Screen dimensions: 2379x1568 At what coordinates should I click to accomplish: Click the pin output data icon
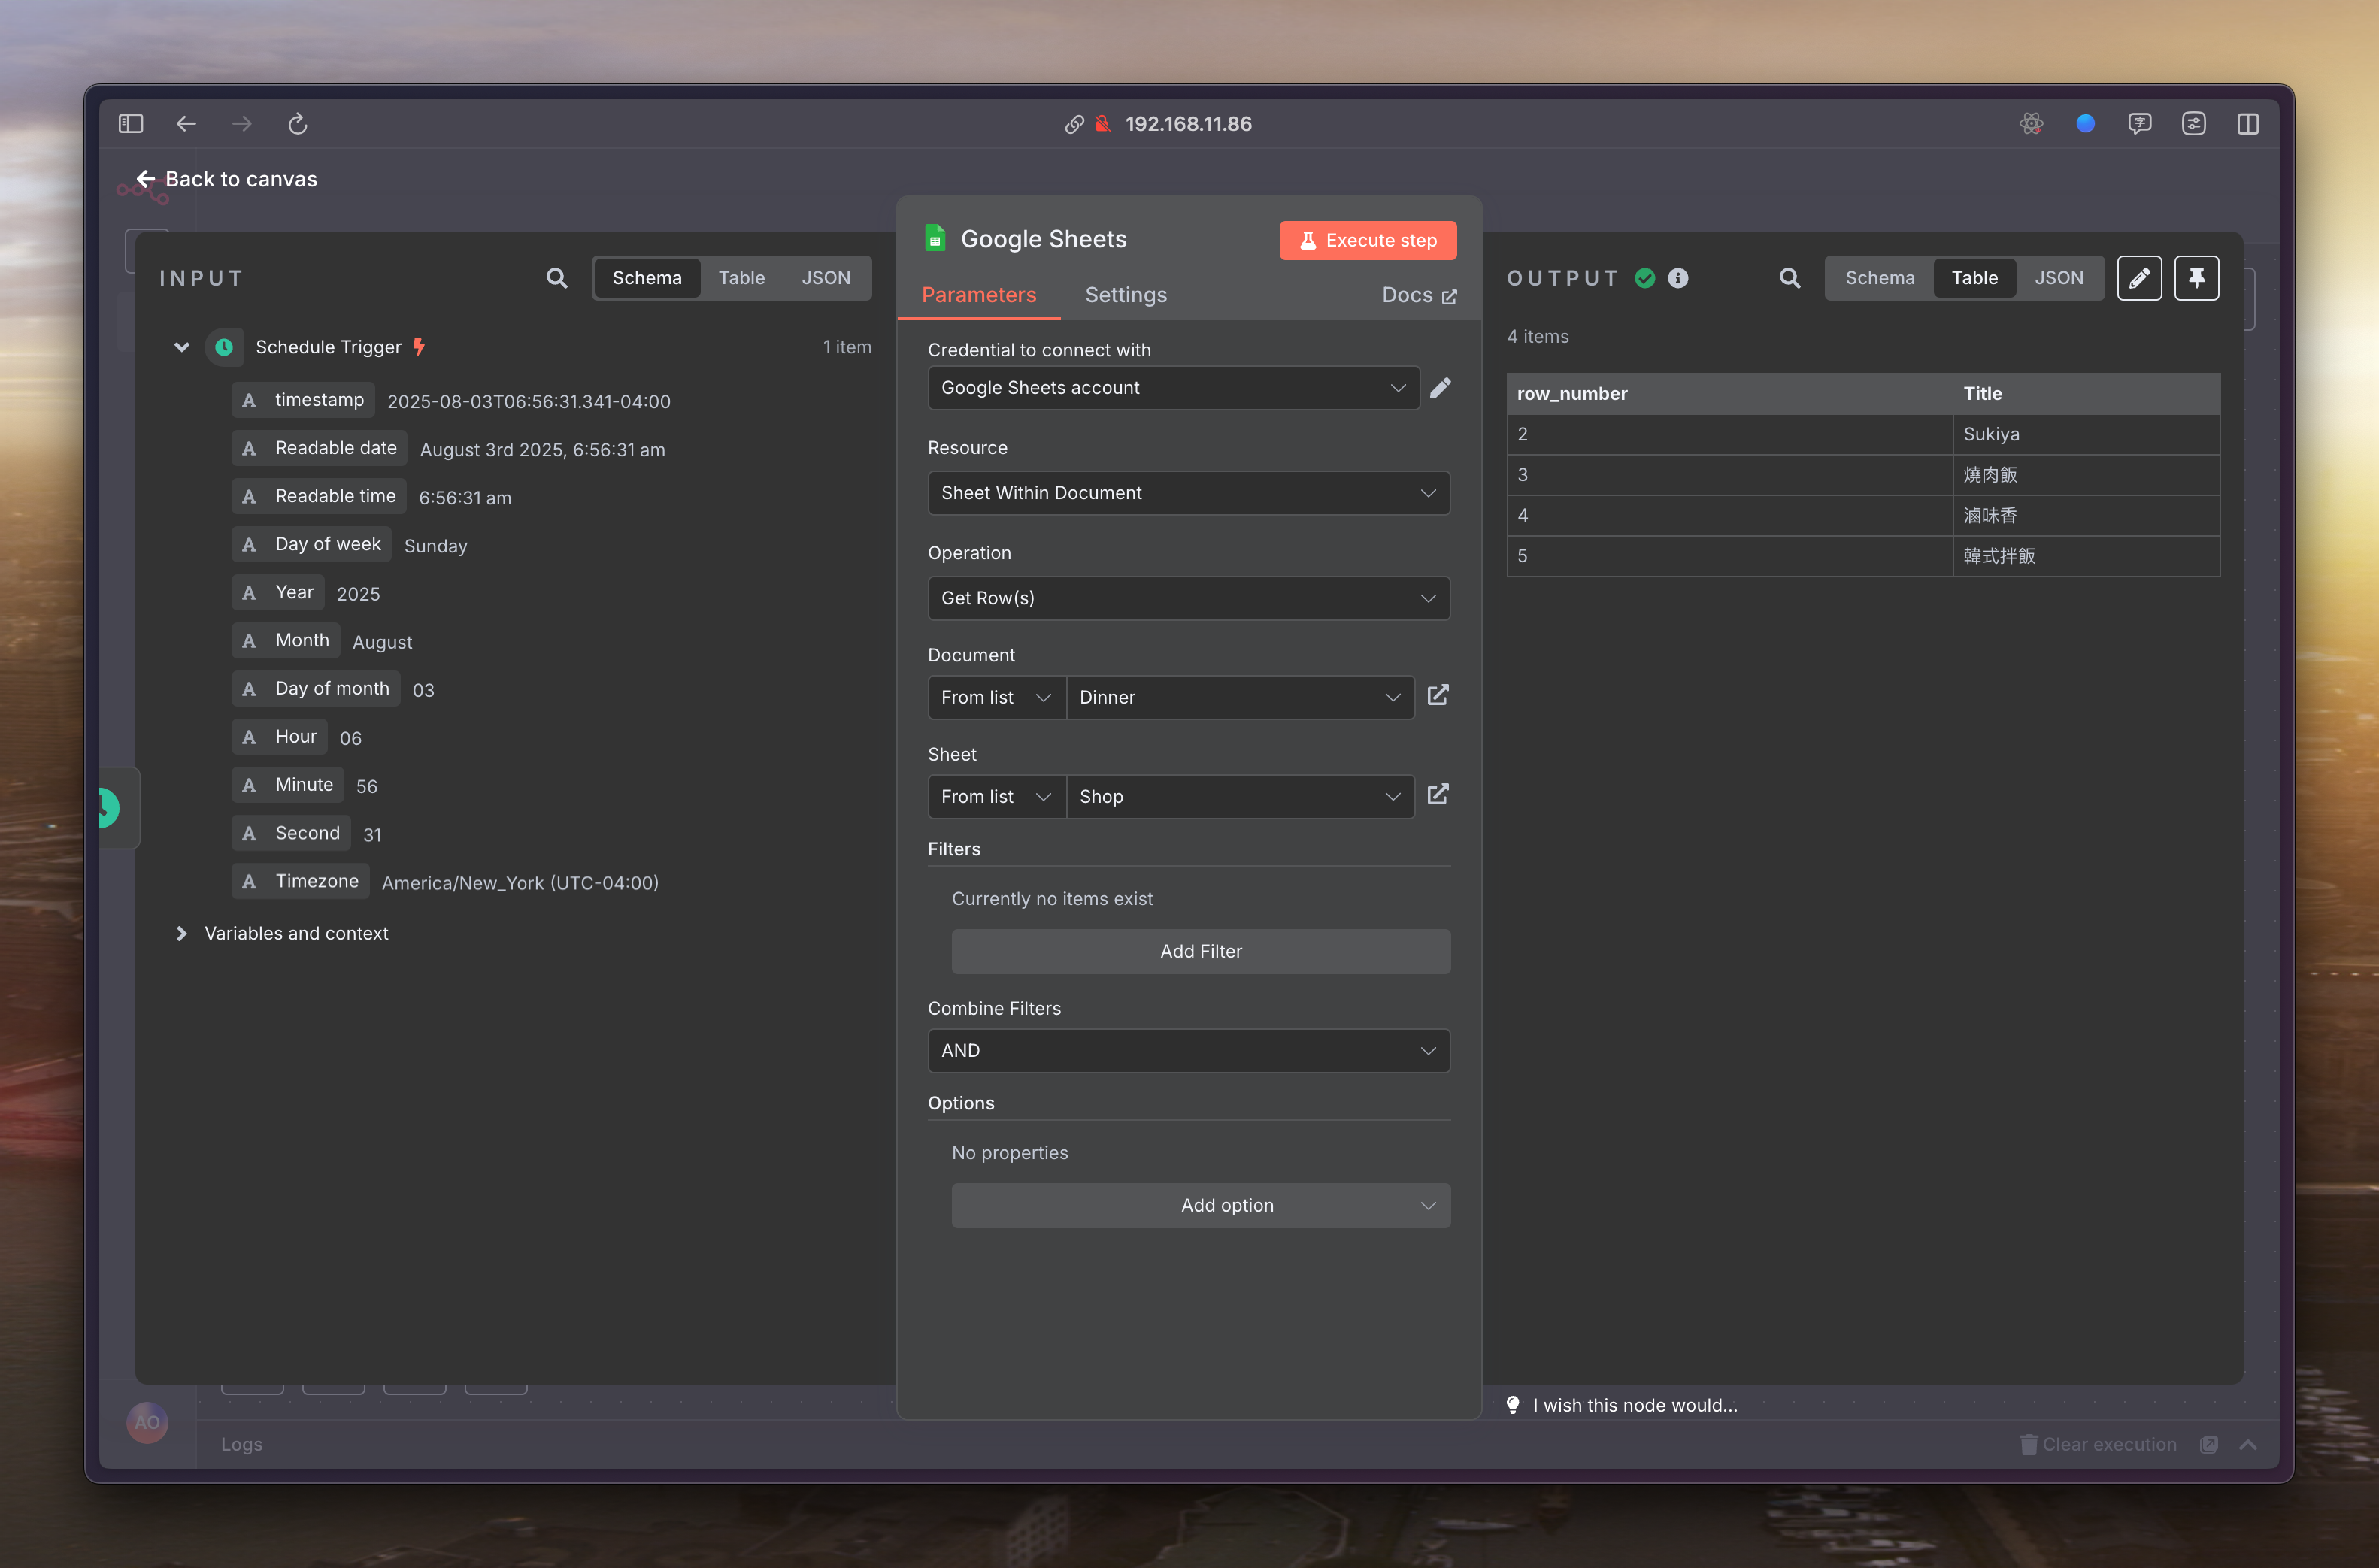[2196, 278]
